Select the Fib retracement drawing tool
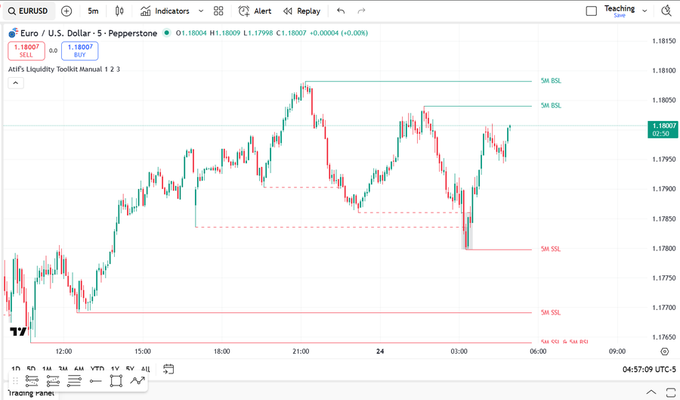The width and height of the screenshot is (680, 400). 74,381
